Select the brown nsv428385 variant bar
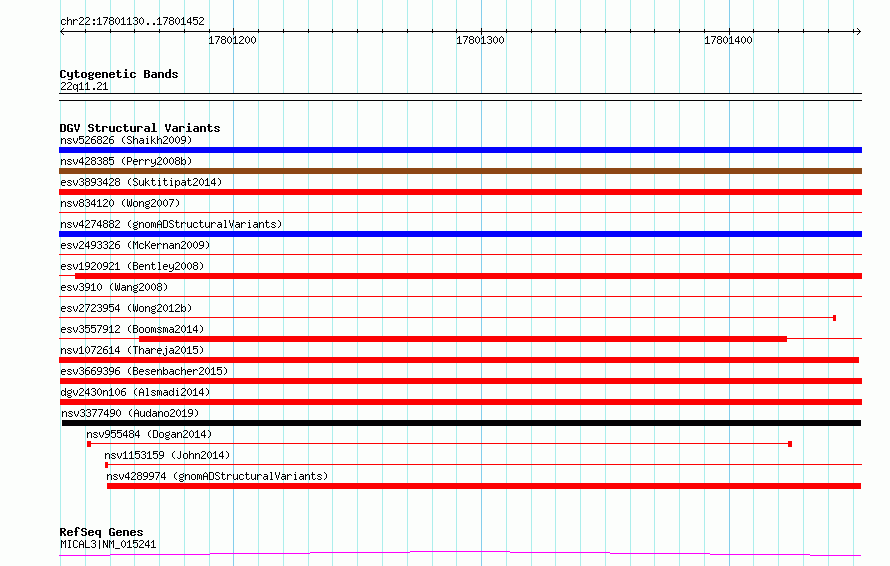The width and height of the screenshot is (890, 566). (x=460, y=171)
